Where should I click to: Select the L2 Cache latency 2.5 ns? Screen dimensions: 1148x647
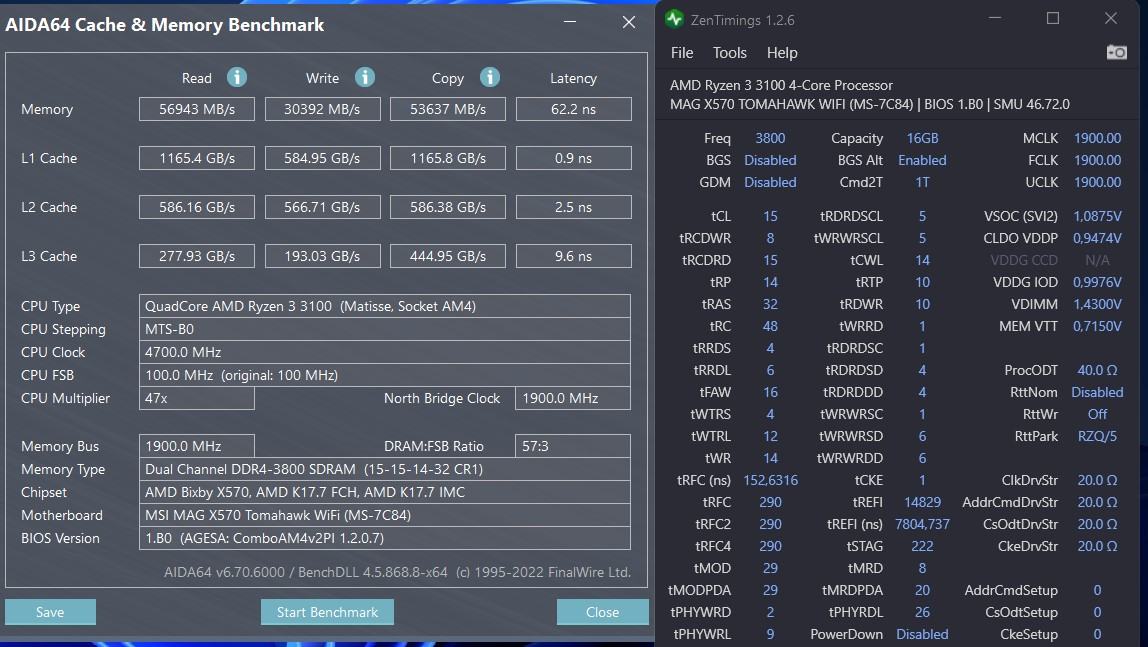(573, 207)
